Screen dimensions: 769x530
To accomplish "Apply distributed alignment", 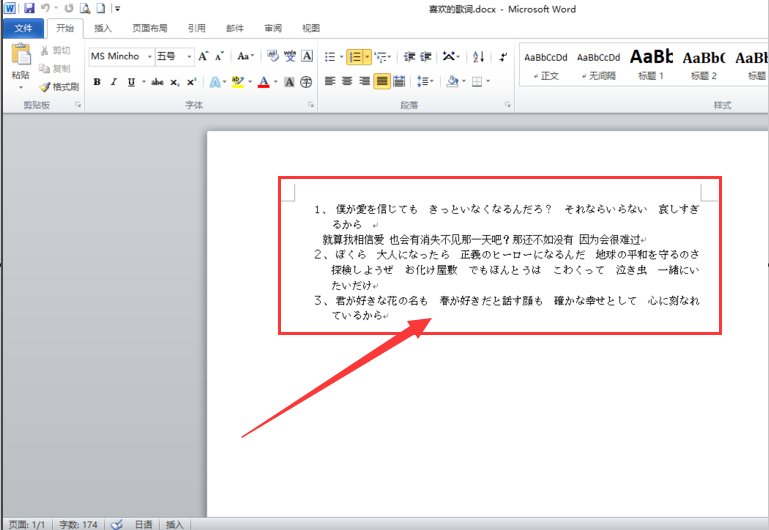I will pos(399,81).
